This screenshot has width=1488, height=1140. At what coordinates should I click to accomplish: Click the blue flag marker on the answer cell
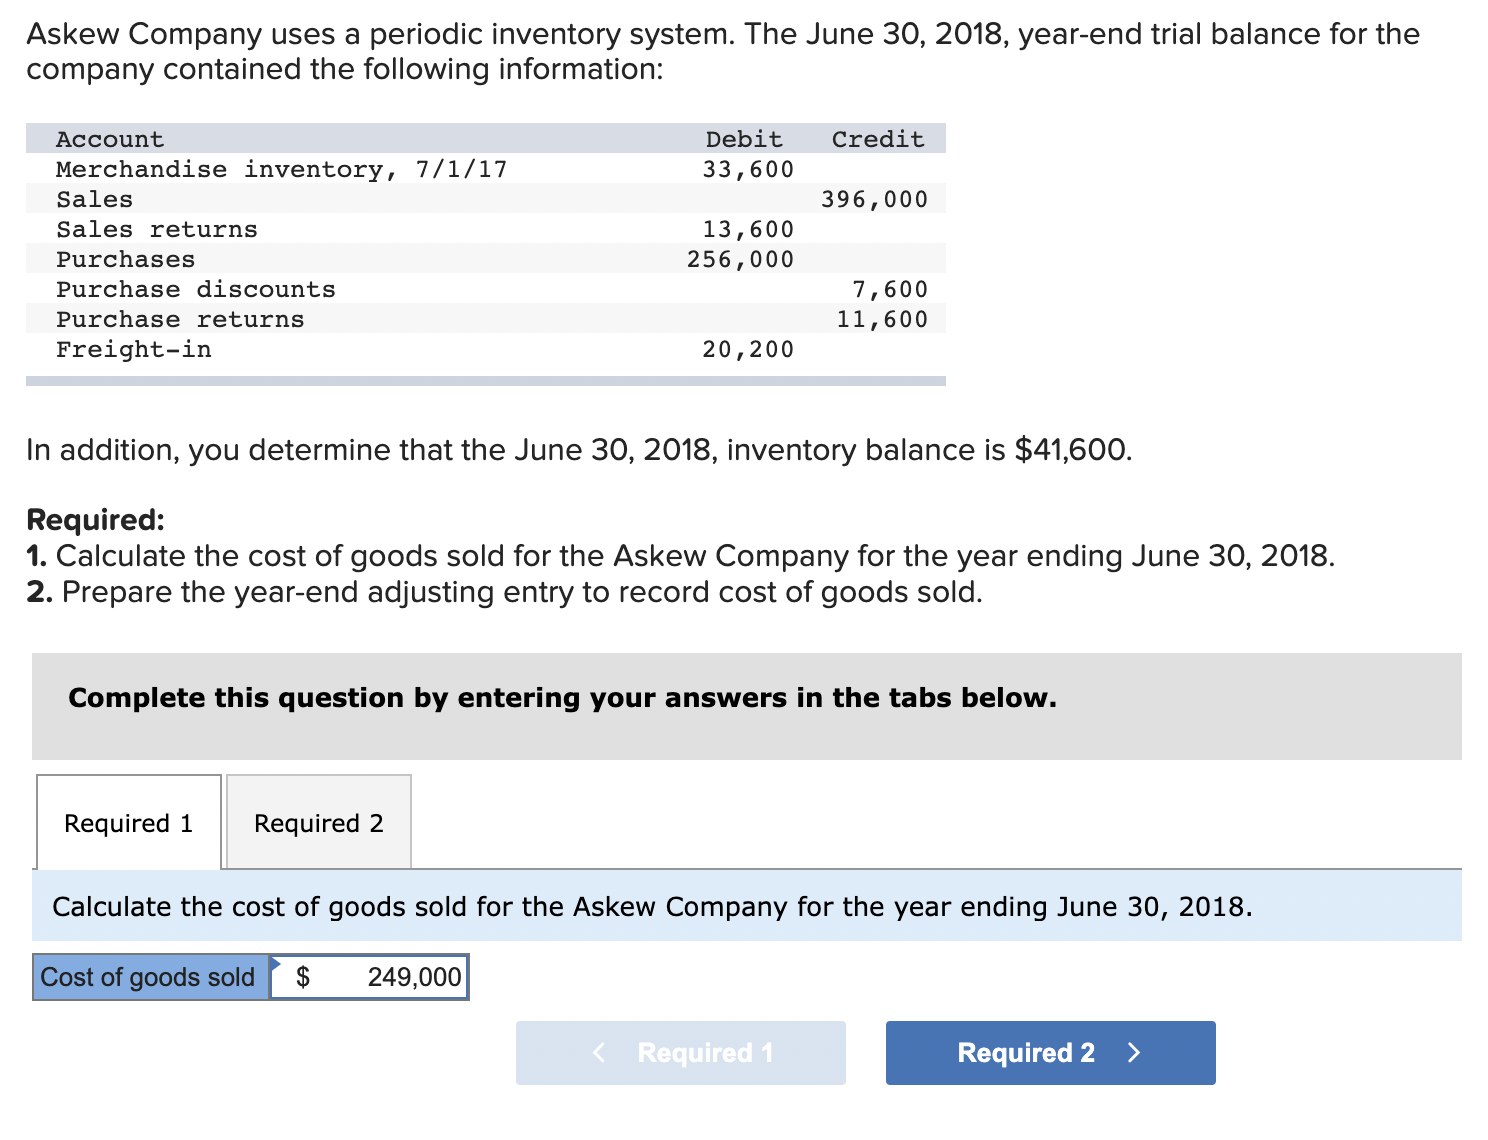[277, 961]
